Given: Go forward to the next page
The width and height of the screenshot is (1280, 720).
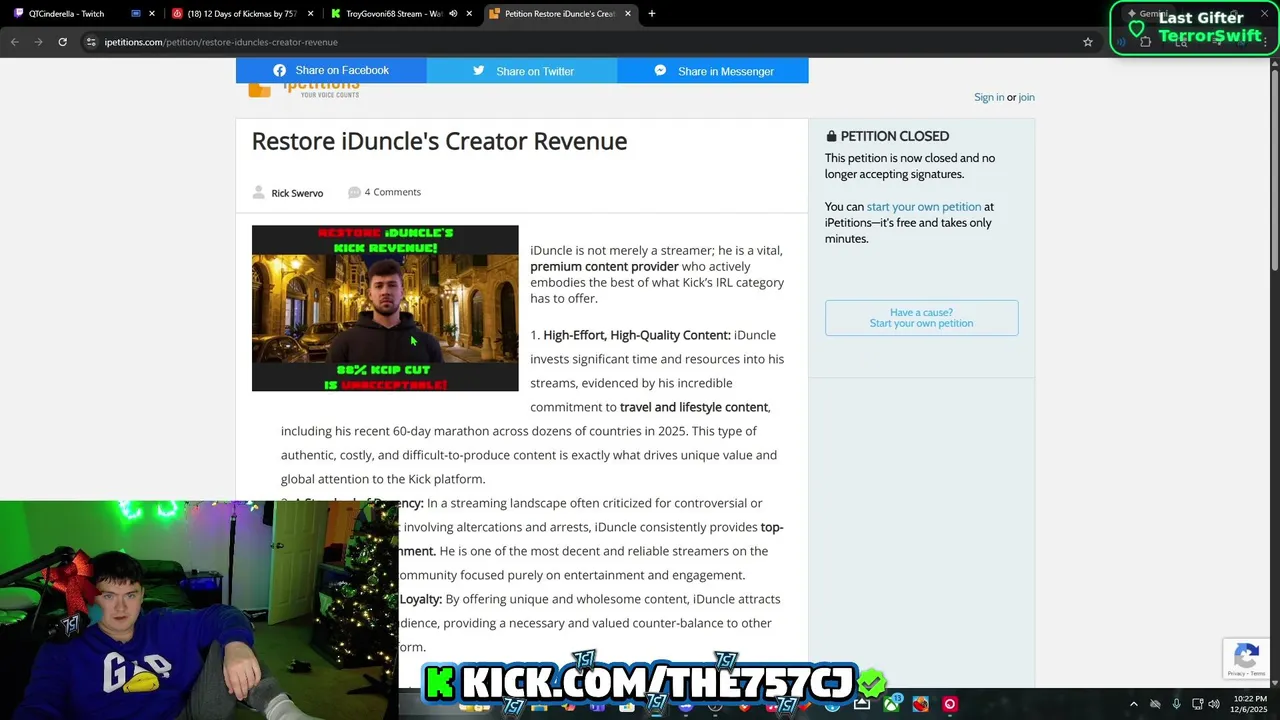Looking at the screenshot, I should 38,42.
